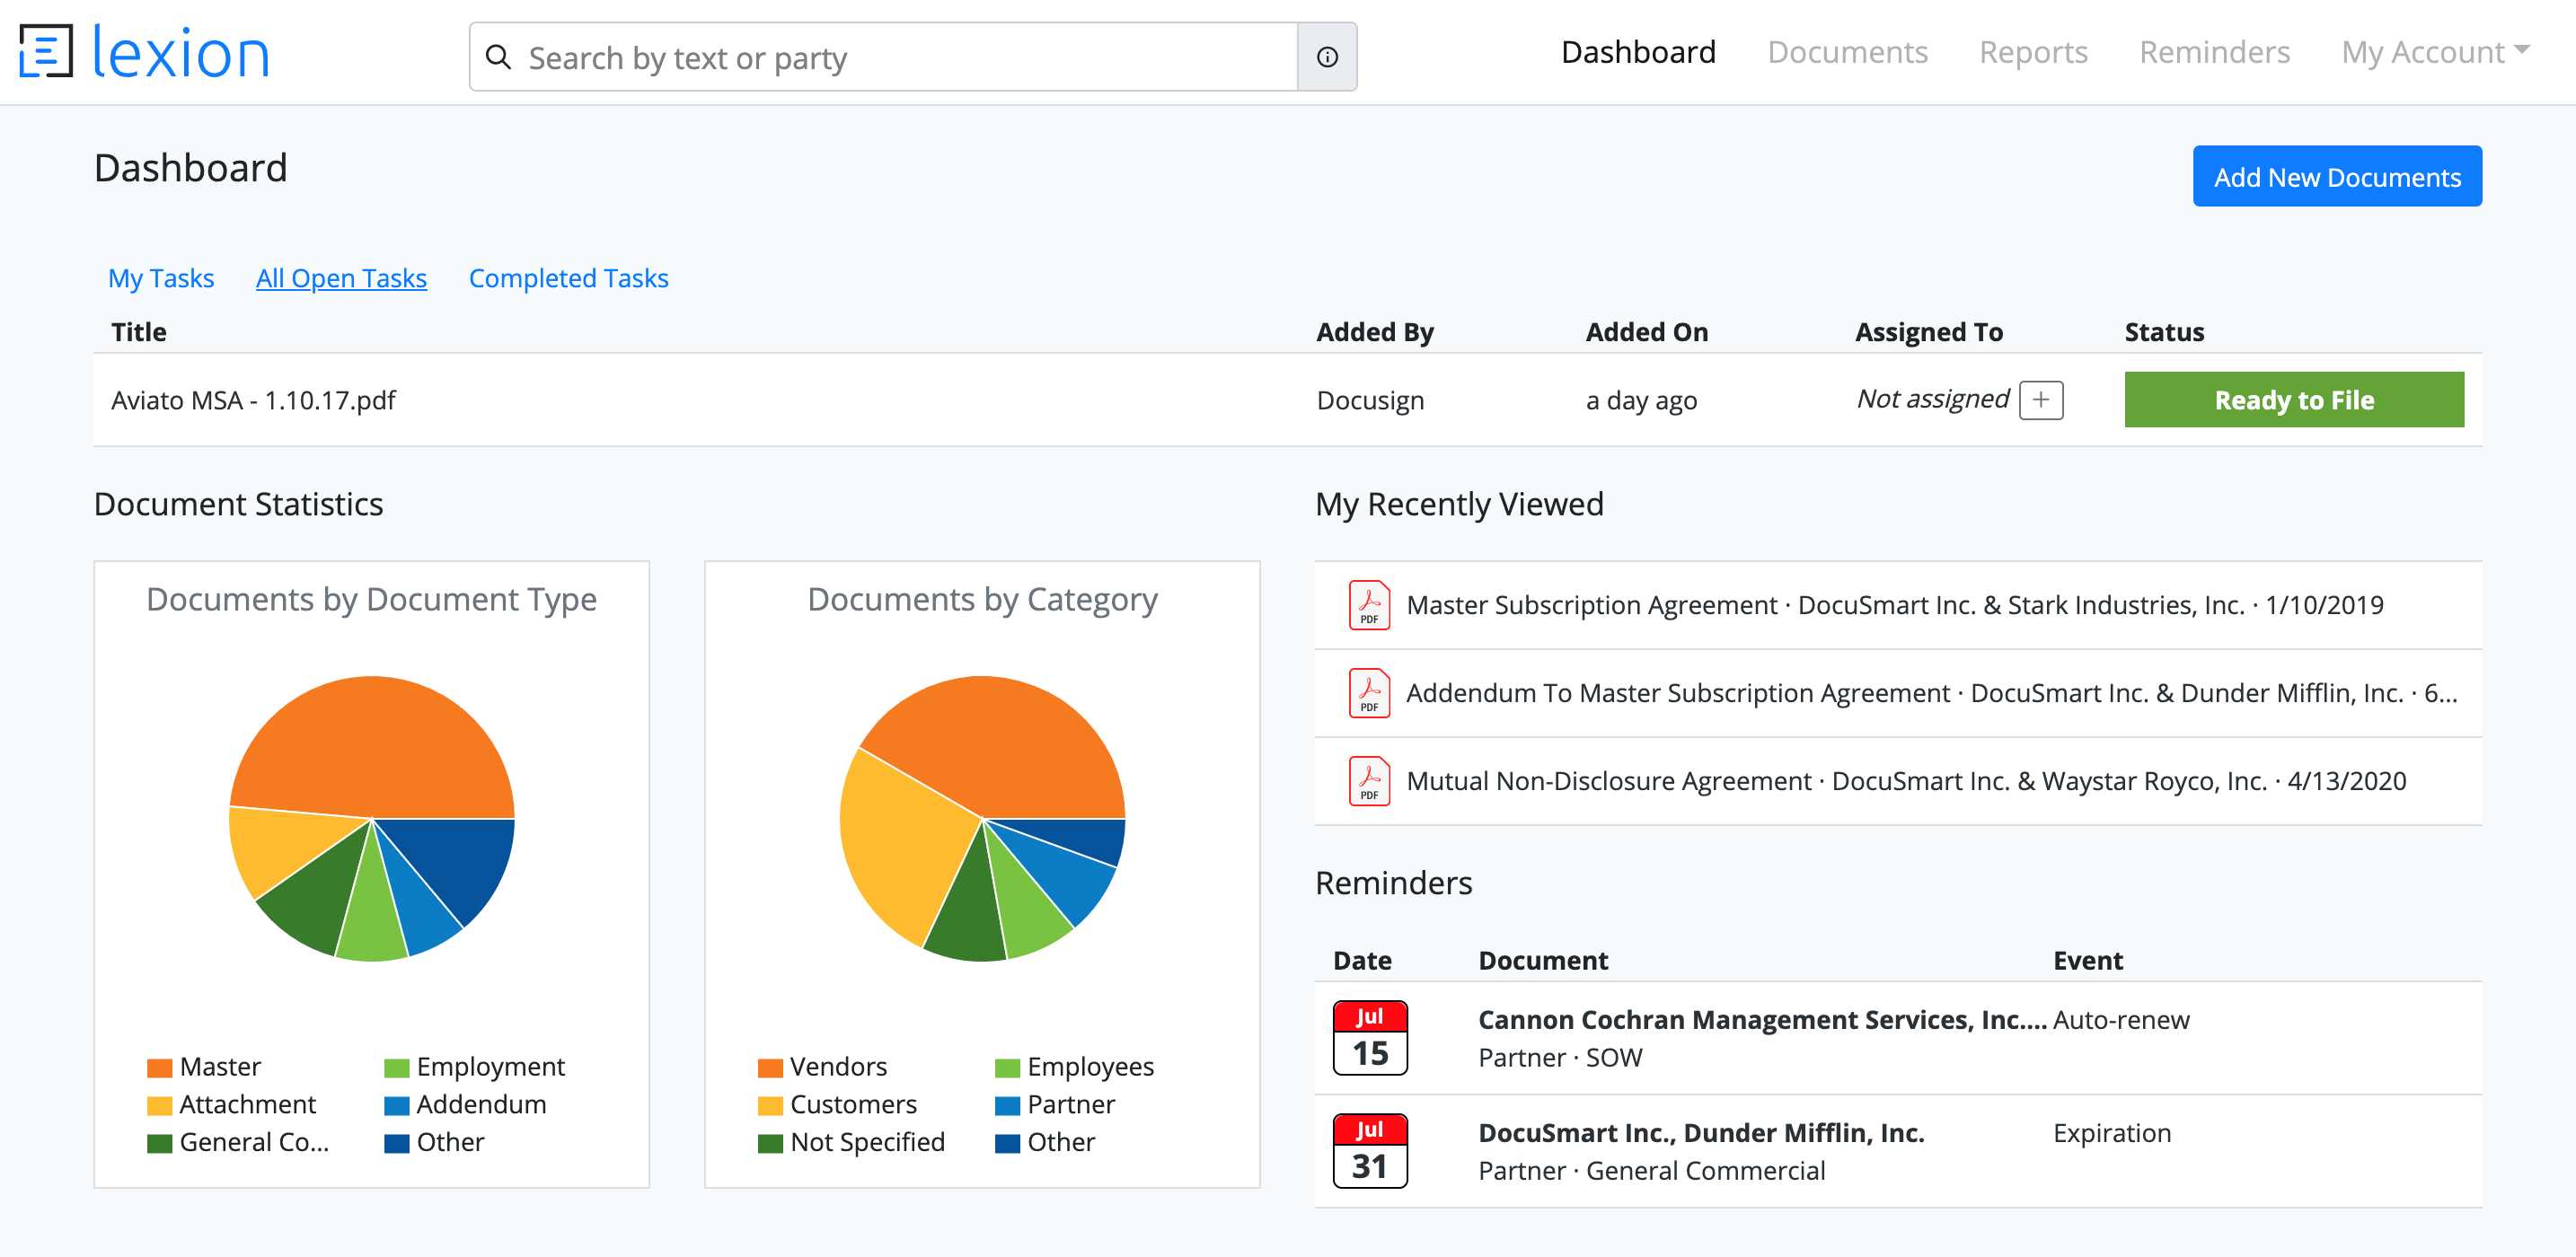Open the Master Subscription Agreement PDF icon

pos(1368,605)
